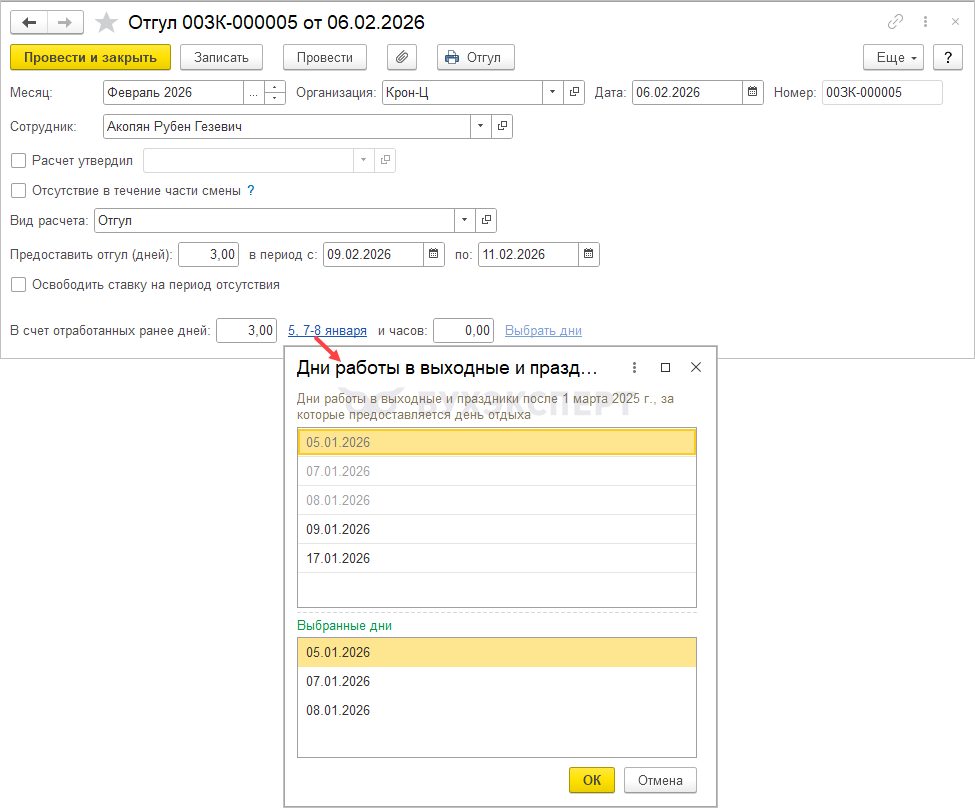Open calendar for period start date
Viewport: 975px width, 808px height.
pyautogui.click(x=433, y=254)
